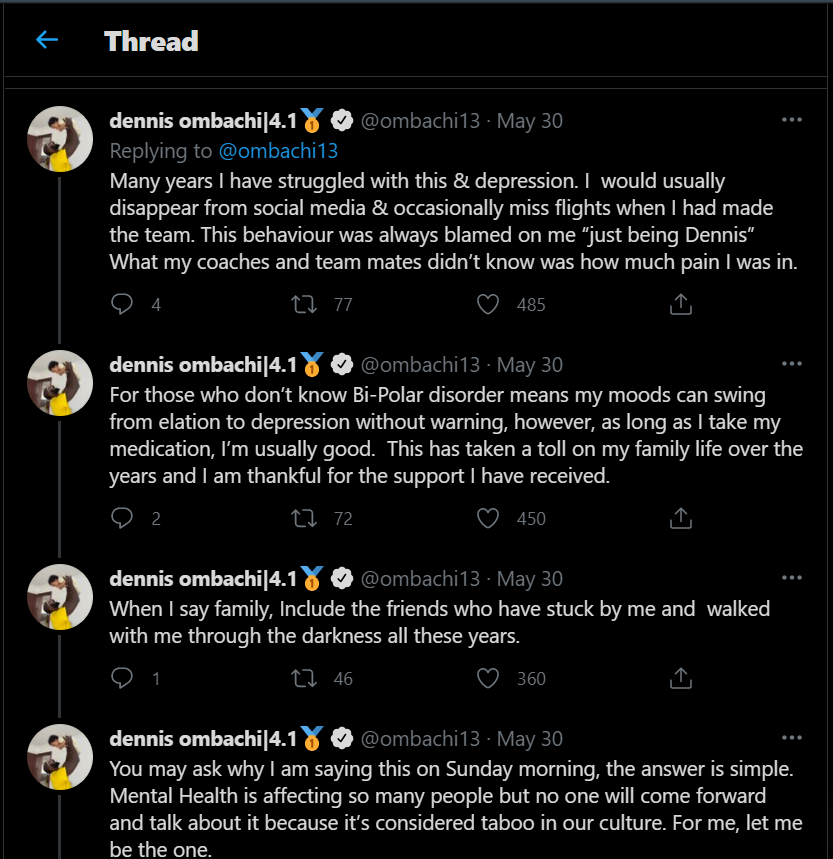Retweet the tweet with 46 retweets
This screenshot has width=833, height=859.
point(304,678)
